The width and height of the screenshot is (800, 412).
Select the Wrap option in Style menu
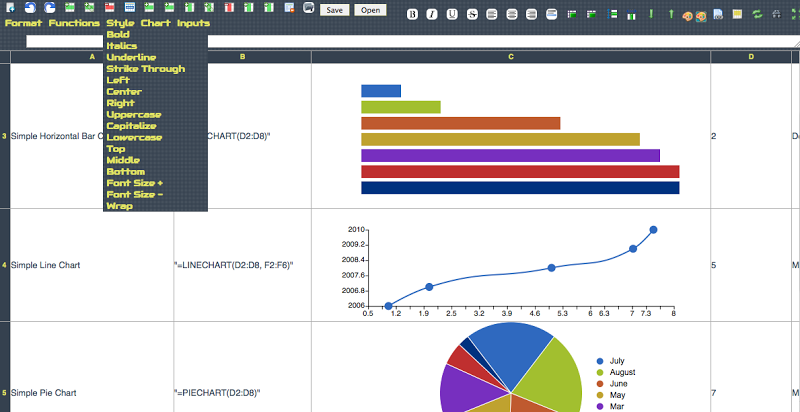(119, 206)
